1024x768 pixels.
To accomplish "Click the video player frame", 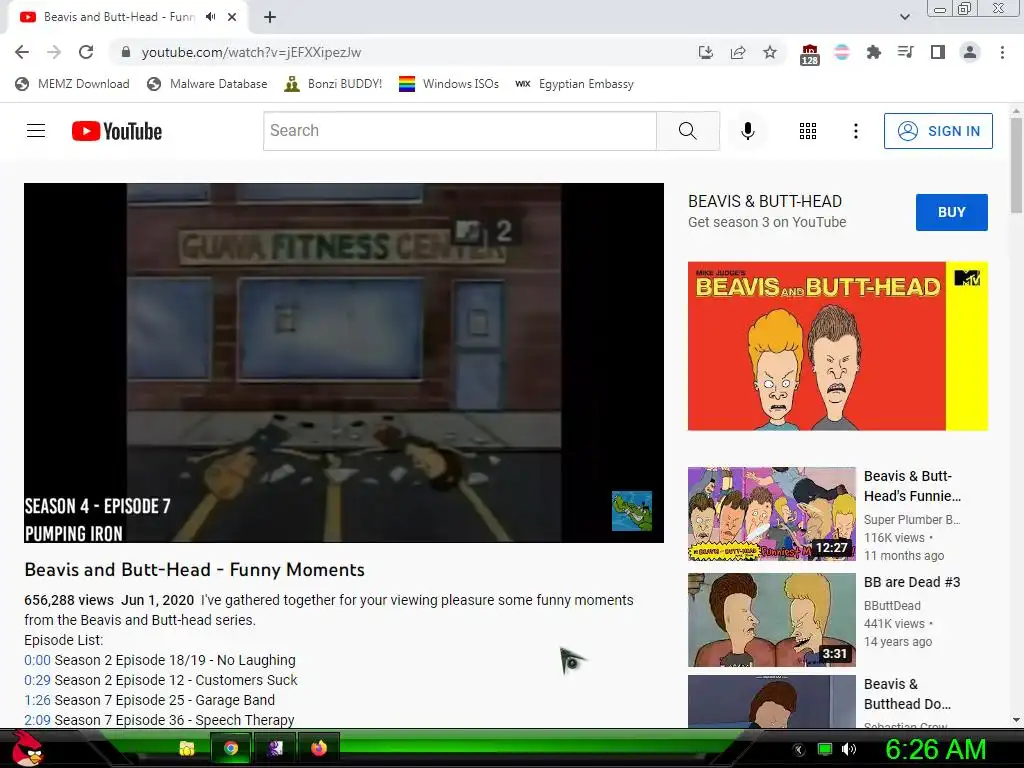I will click(x=344, y=362).
